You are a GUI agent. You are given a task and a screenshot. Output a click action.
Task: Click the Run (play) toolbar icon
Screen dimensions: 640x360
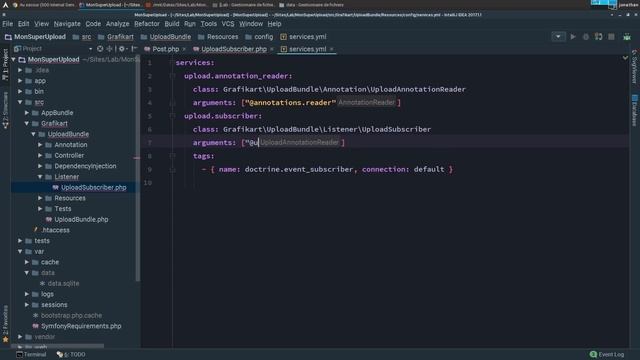573,37
